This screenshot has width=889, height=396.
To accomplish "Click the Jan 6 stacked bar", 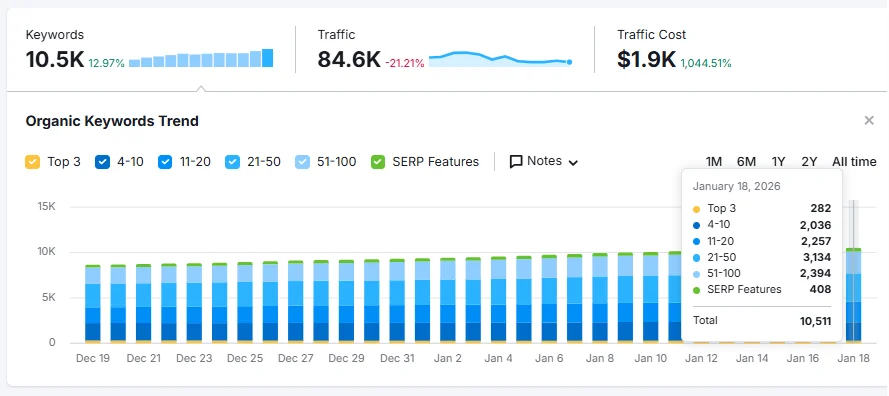I will [x=549, y=300].
